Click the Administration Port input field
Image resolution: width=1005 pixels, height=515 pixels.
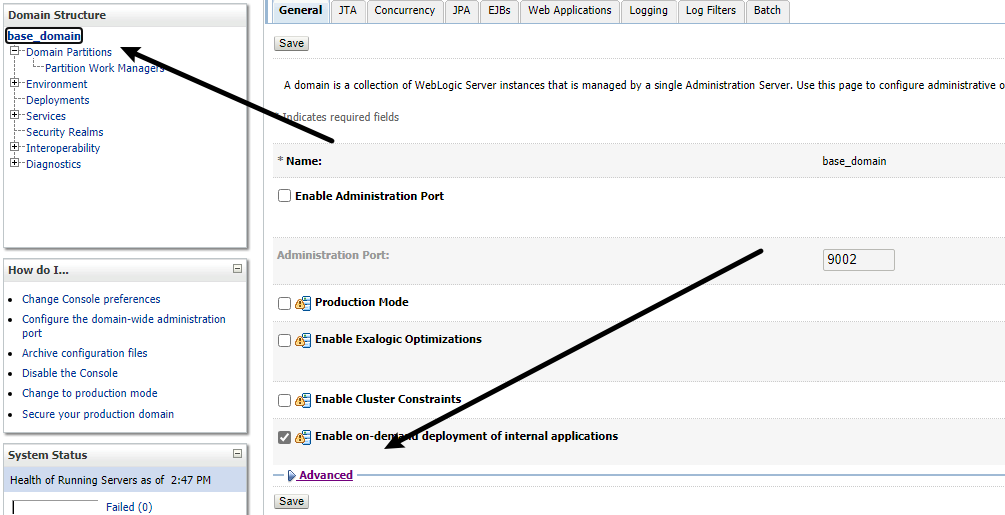click(x=858, y=260)
